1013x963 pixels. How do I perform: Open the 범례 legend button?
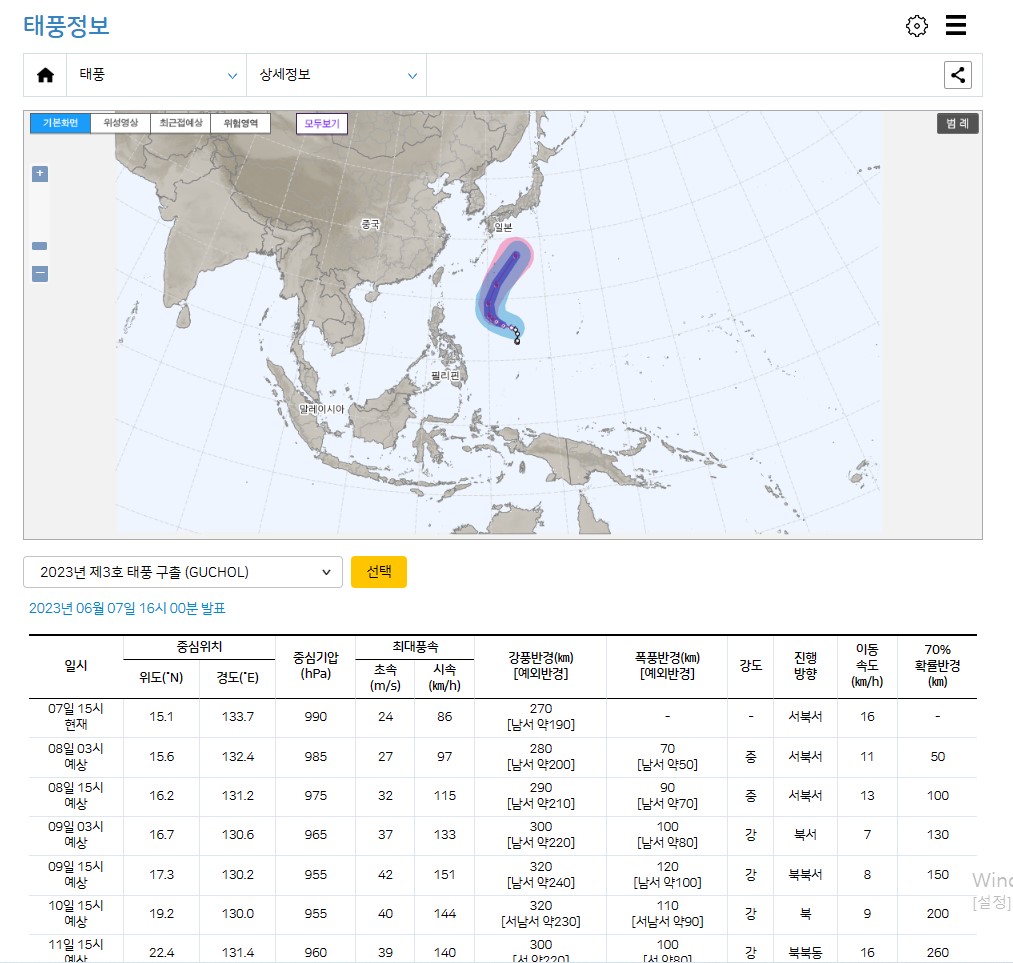pos(957,123)
